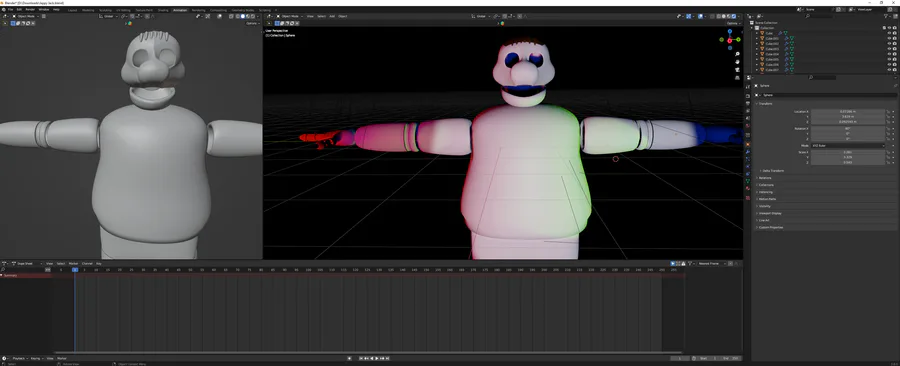Viewport: 900px width, 366px height.
Task: Hide Cube.003 object in outliner
Action: (889, 49)
